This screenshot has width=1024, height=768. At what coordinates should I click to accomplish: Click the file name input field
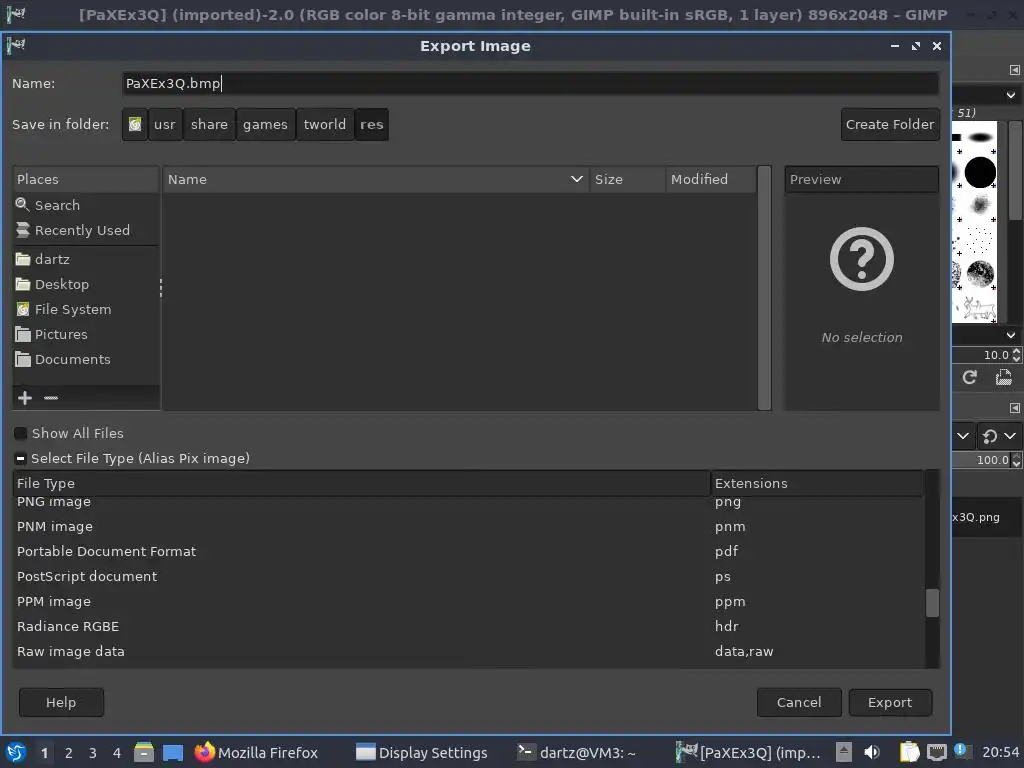point(530,83)
